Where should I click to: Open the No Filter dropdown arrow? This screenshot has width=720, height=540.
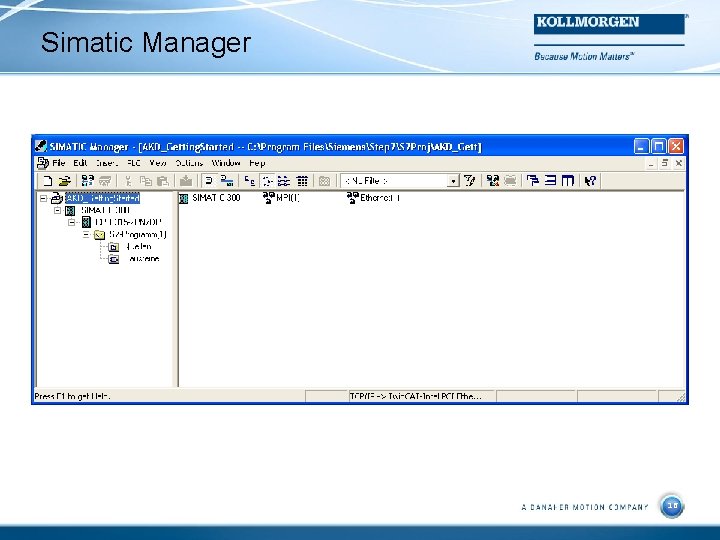pos(453,181)
